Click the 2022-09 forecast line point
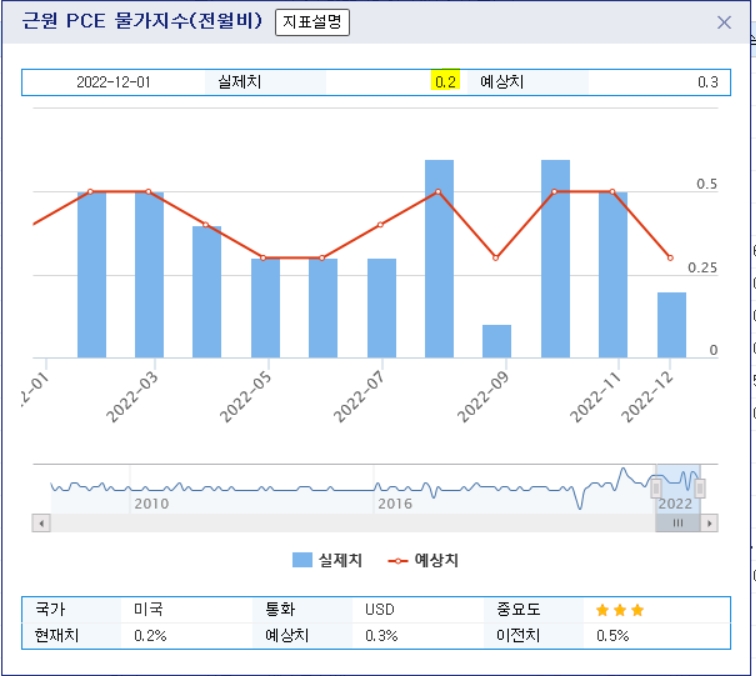 (496, 258)
